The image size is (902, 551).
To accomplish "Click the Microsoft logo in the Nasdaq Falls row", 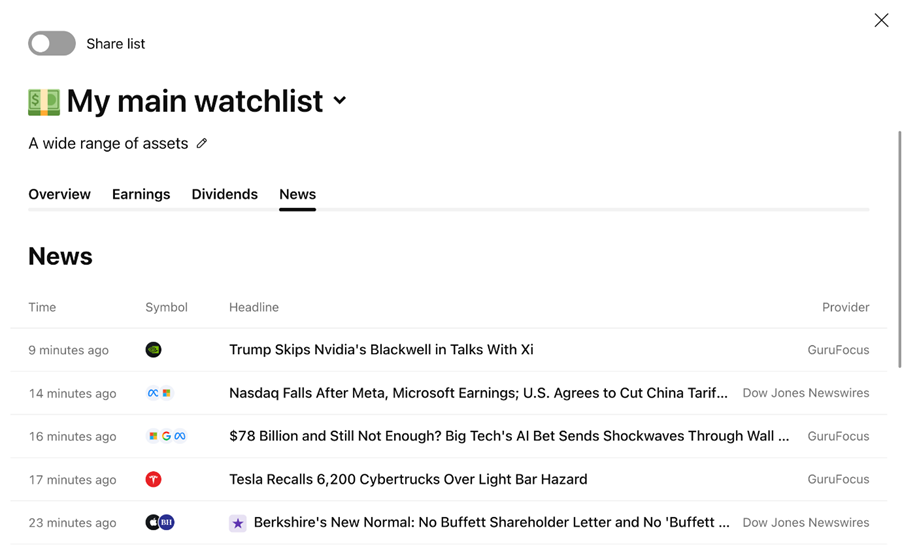I will 166,393.
